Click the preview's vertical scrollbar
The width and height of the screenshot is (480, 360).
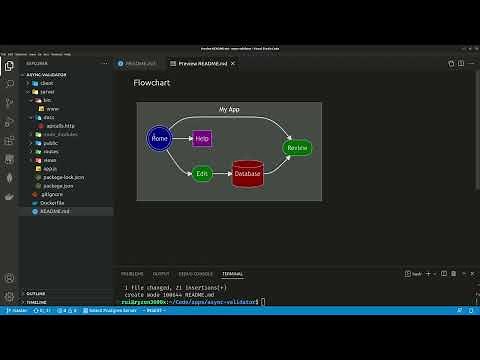click(x=477, y=130)
